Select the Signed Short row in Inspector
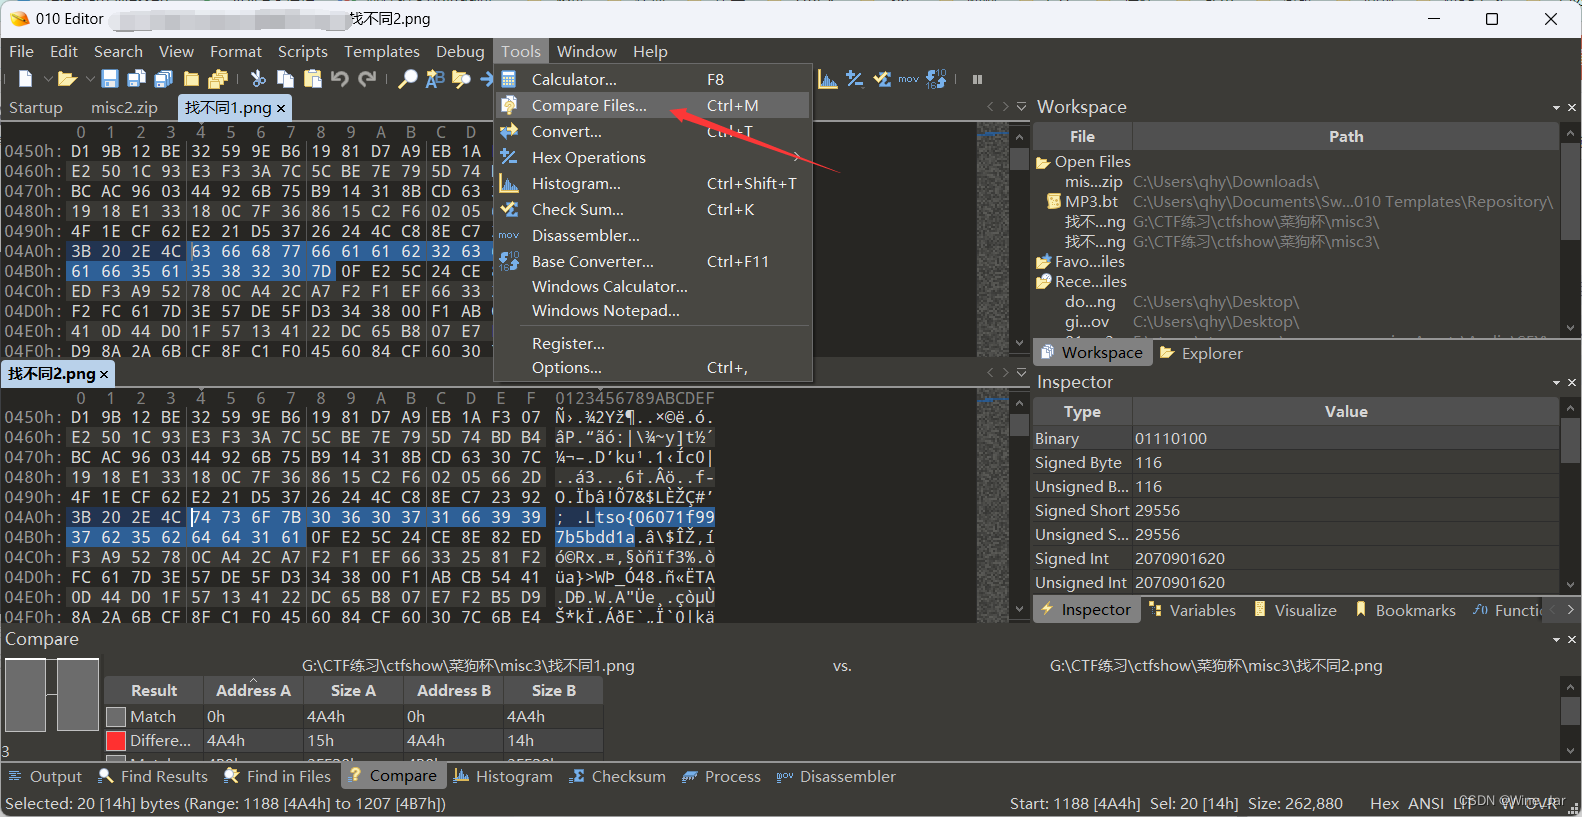 point(1296,510)
